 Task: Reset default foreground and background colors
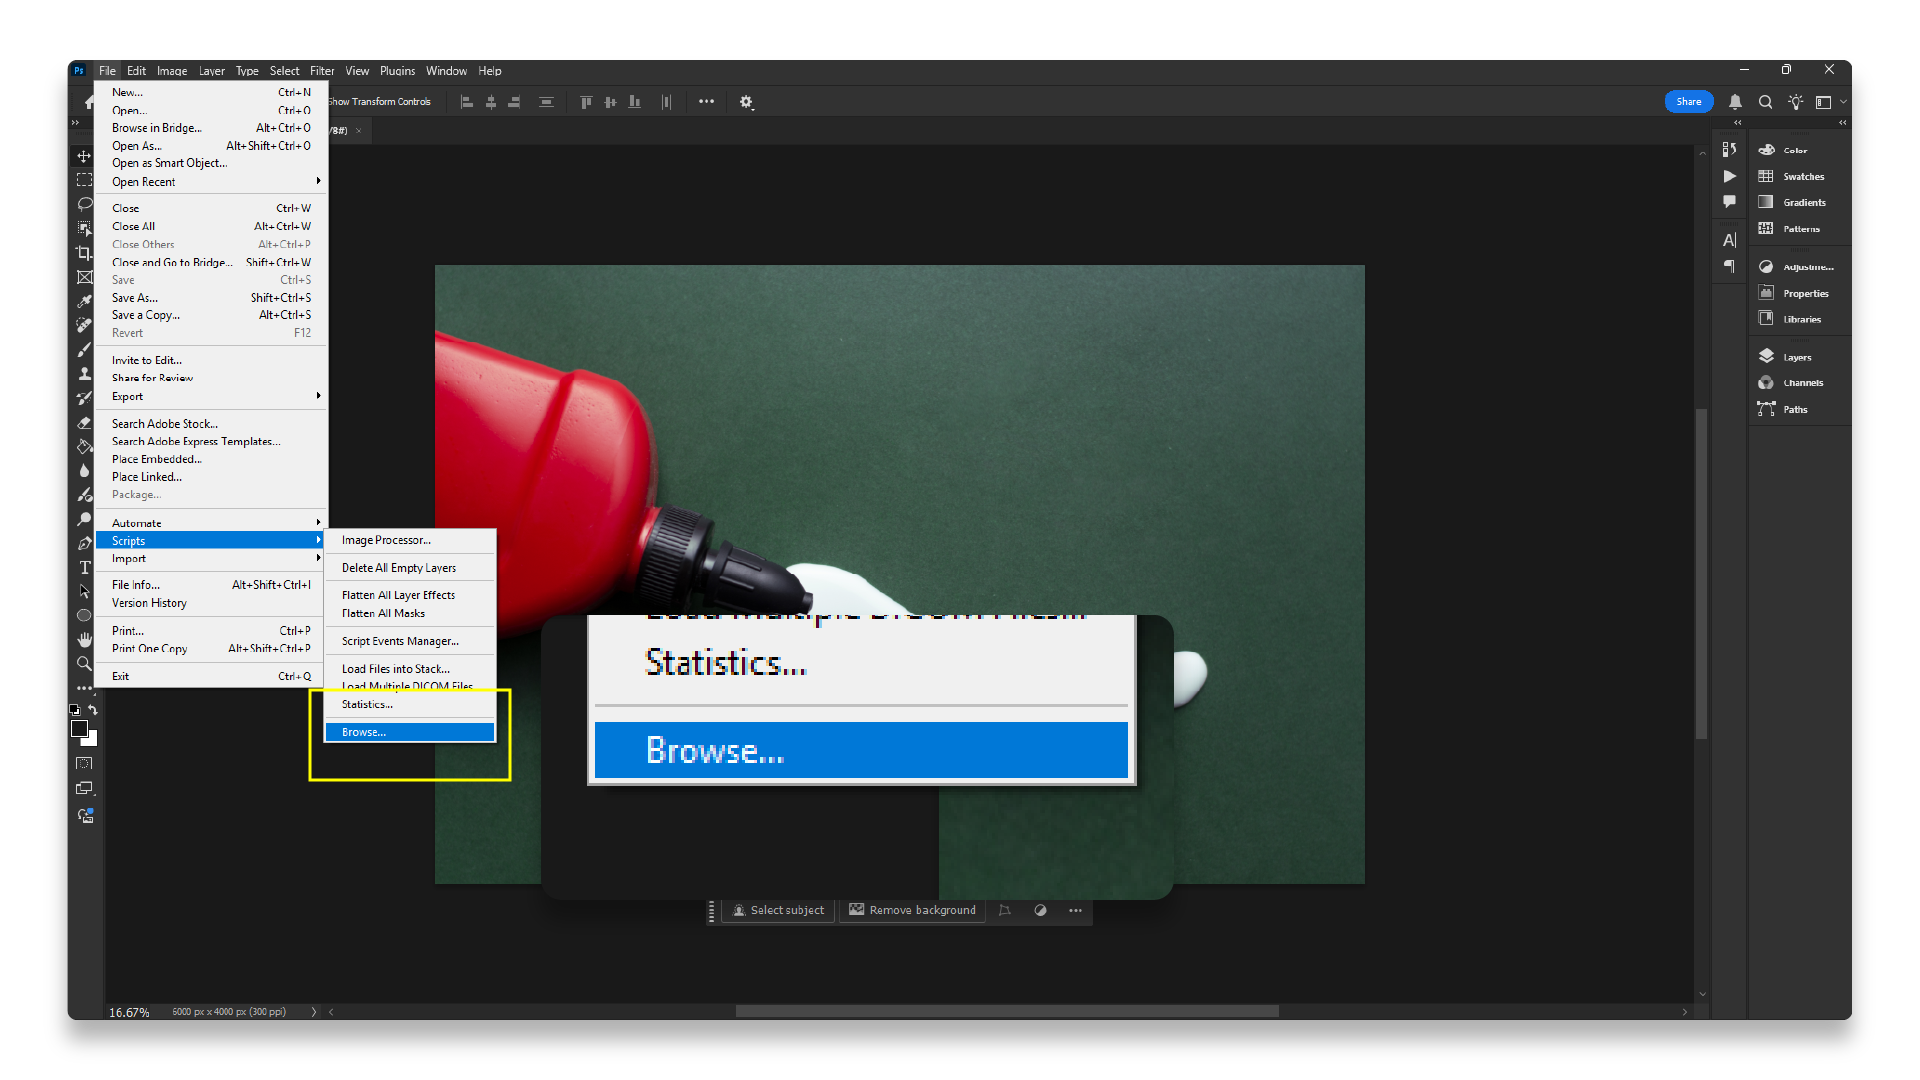[x=74, y=710]
